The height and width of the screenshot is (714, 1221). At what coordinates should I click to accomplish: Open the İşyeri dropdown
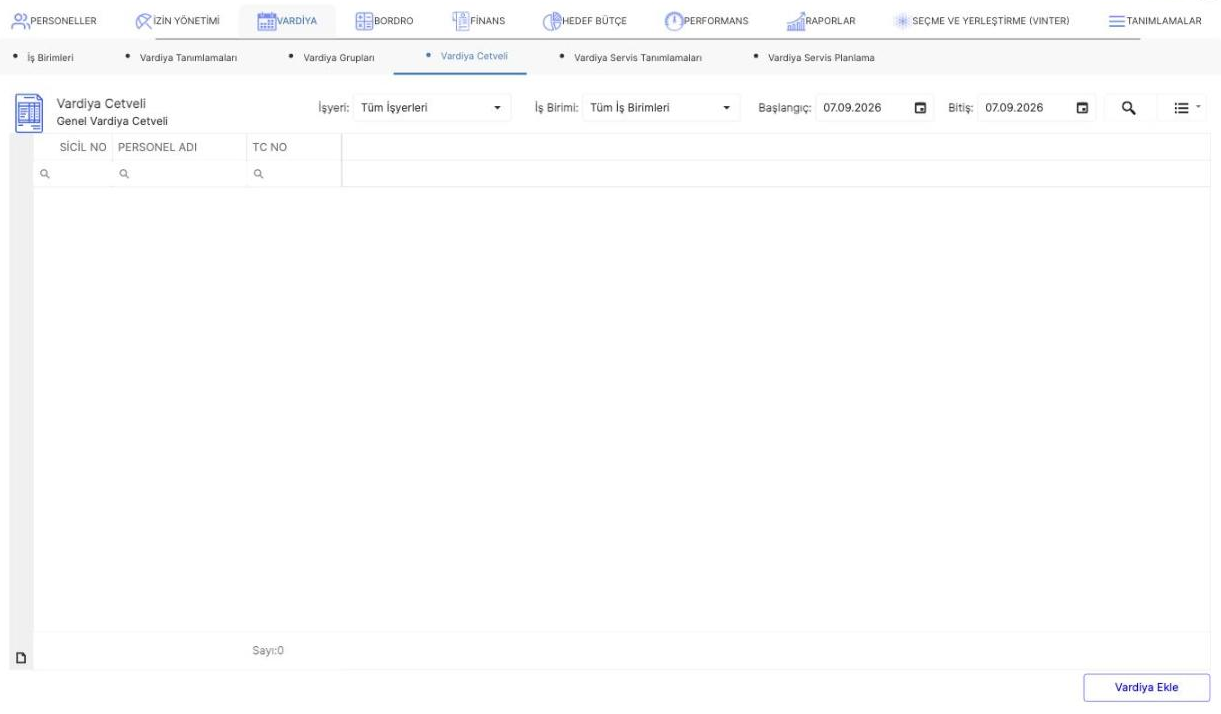tap(432, 108)
